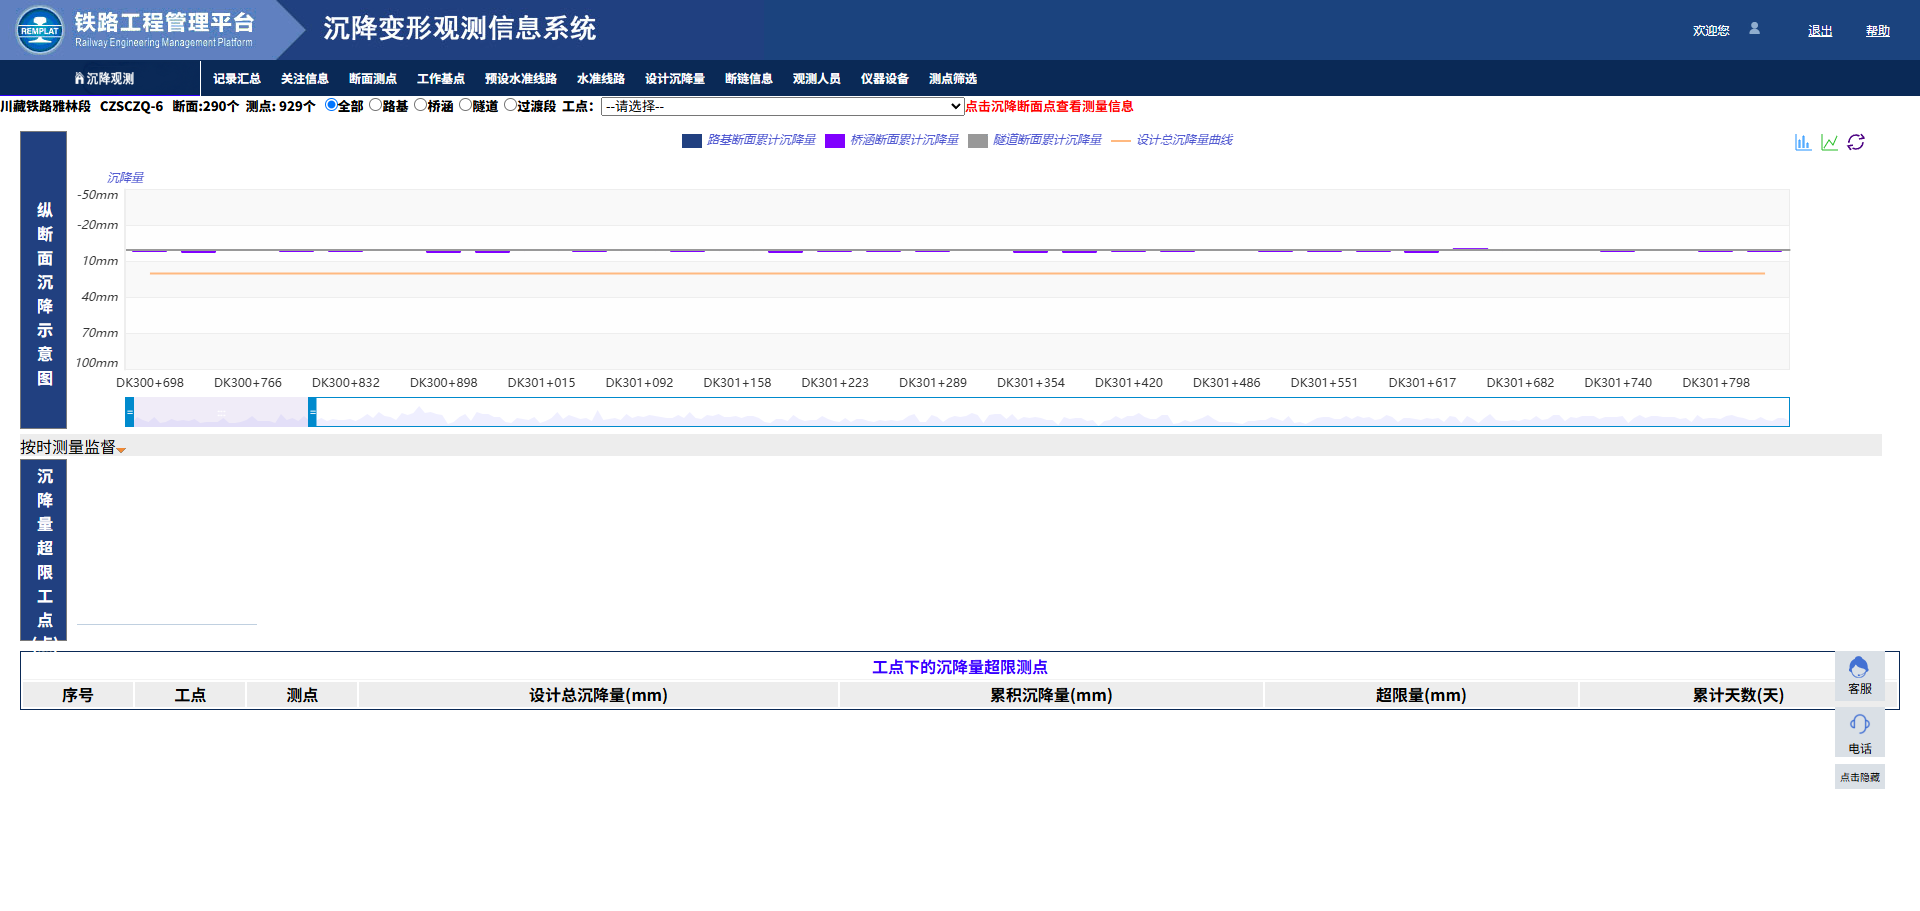Click the data zoom left handle

pyautogui.click(x=130, y=412)
